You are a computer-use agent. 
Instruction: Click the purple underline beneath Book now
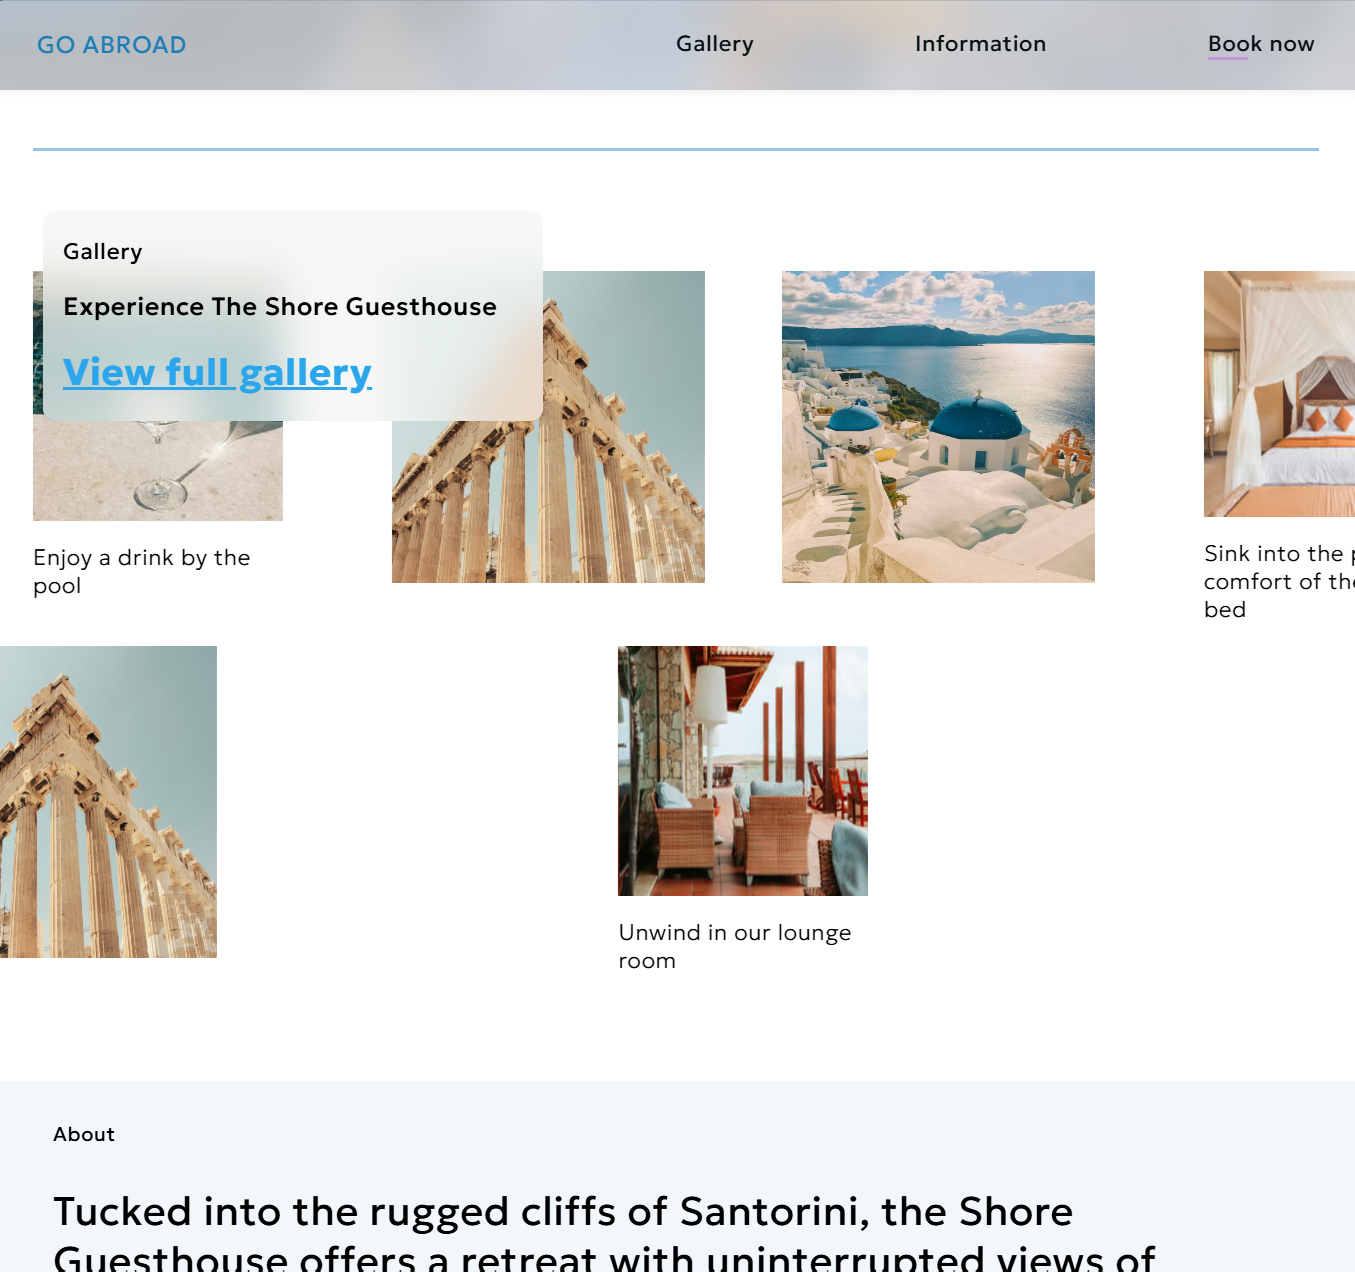pos(1228,58)
